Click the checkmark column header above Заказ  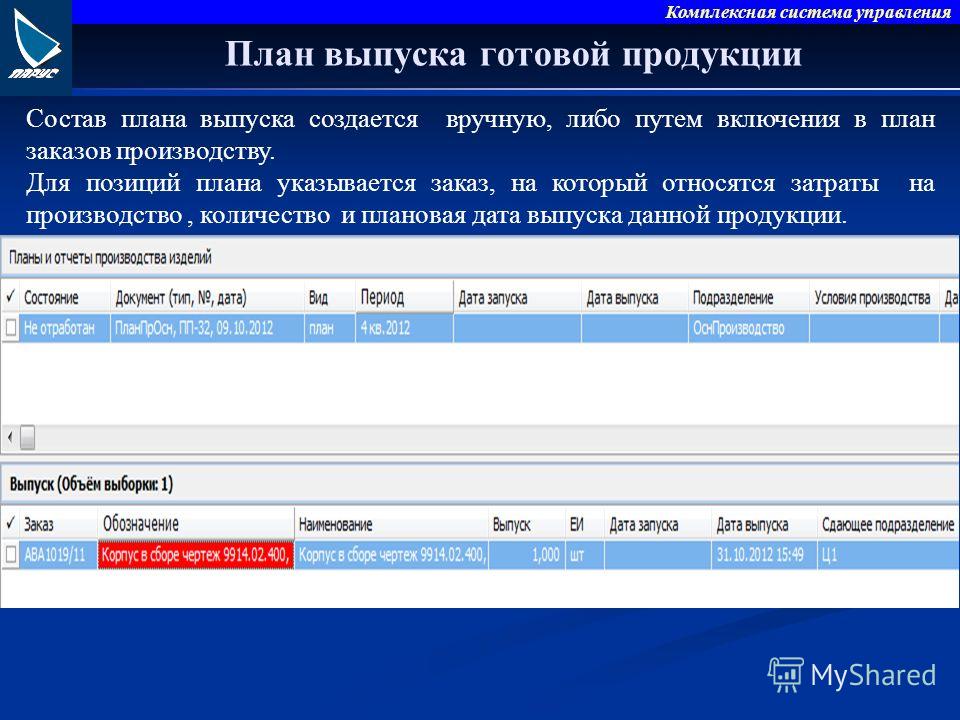[x=10, y=523]
